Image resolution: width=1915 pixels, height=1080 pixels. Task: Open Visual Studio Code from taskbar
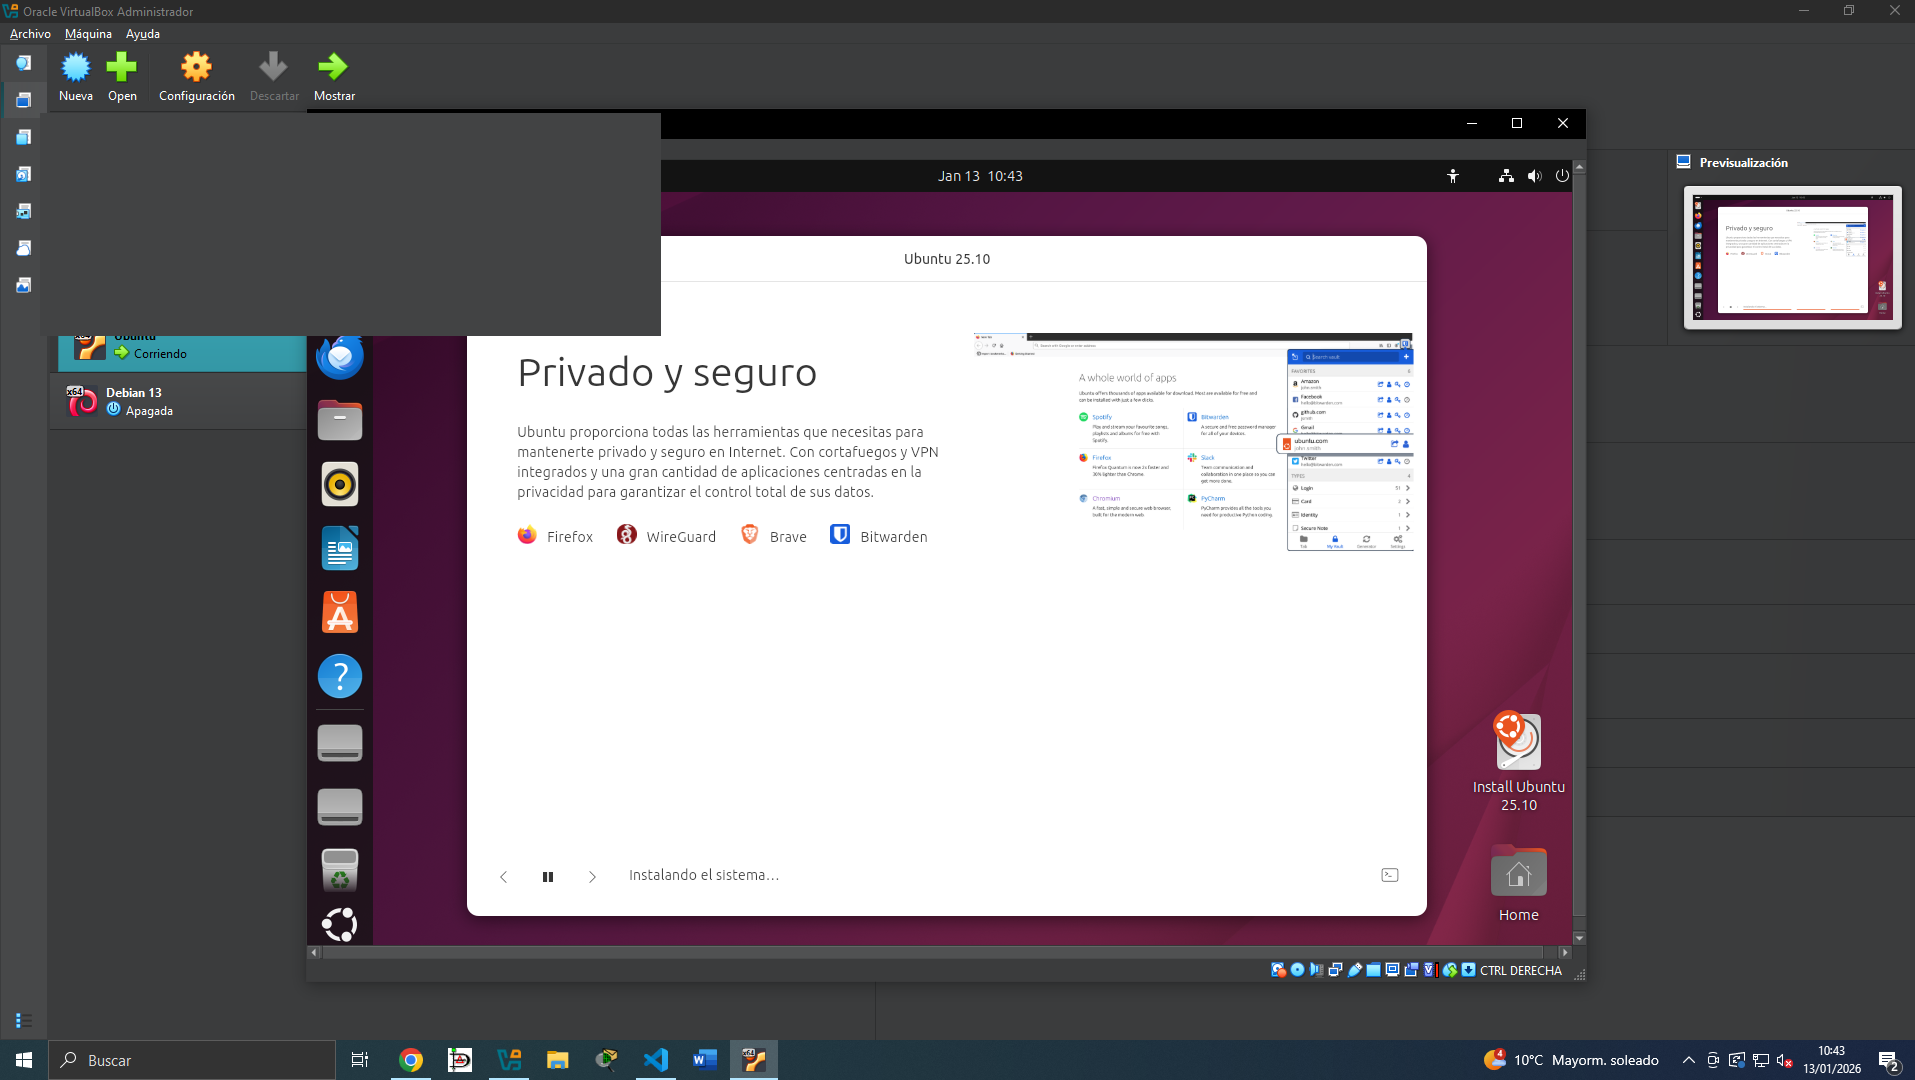click(655, 1060)
